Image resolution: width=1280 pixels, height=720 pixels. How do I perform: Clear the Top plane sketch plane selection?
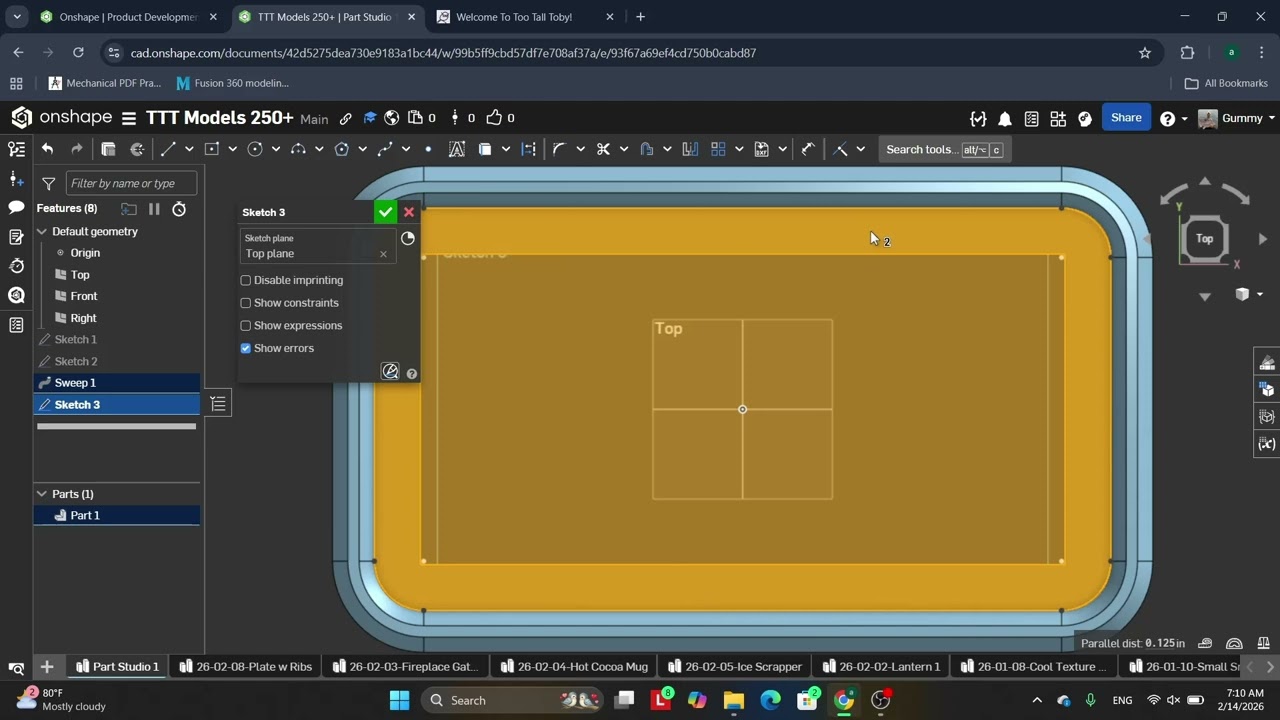point(383,254)
